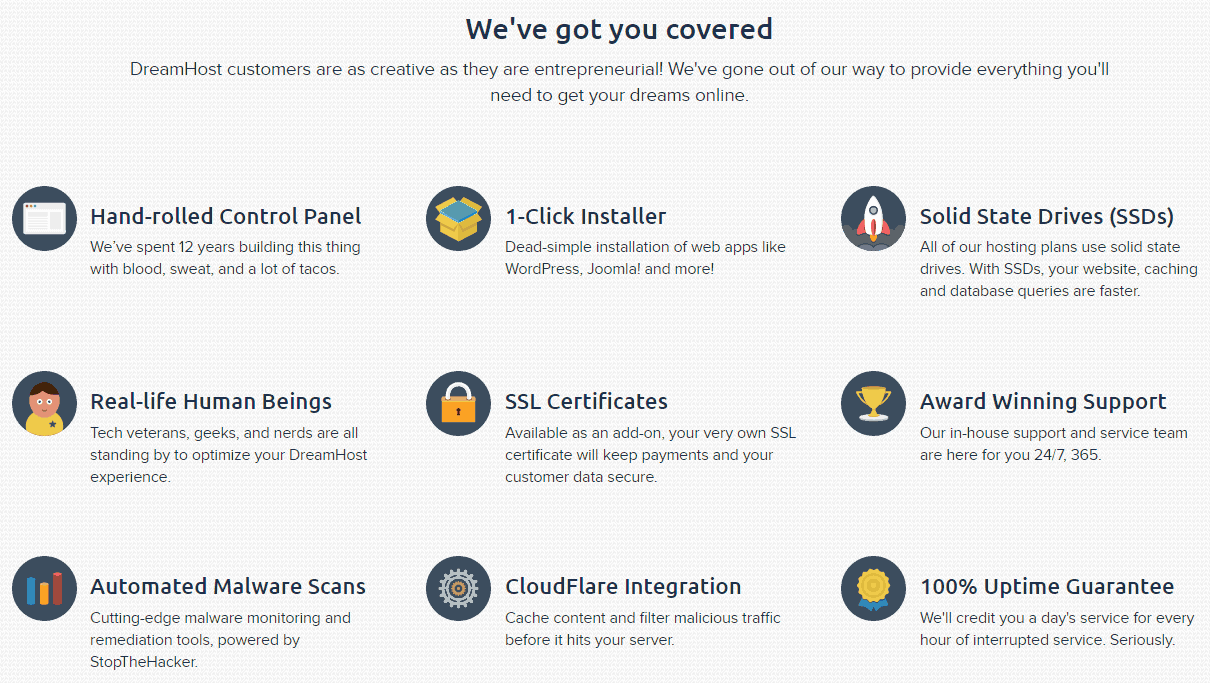Click the text "Tech veterans, geeks, and nerds are all"

coord(224,433)
